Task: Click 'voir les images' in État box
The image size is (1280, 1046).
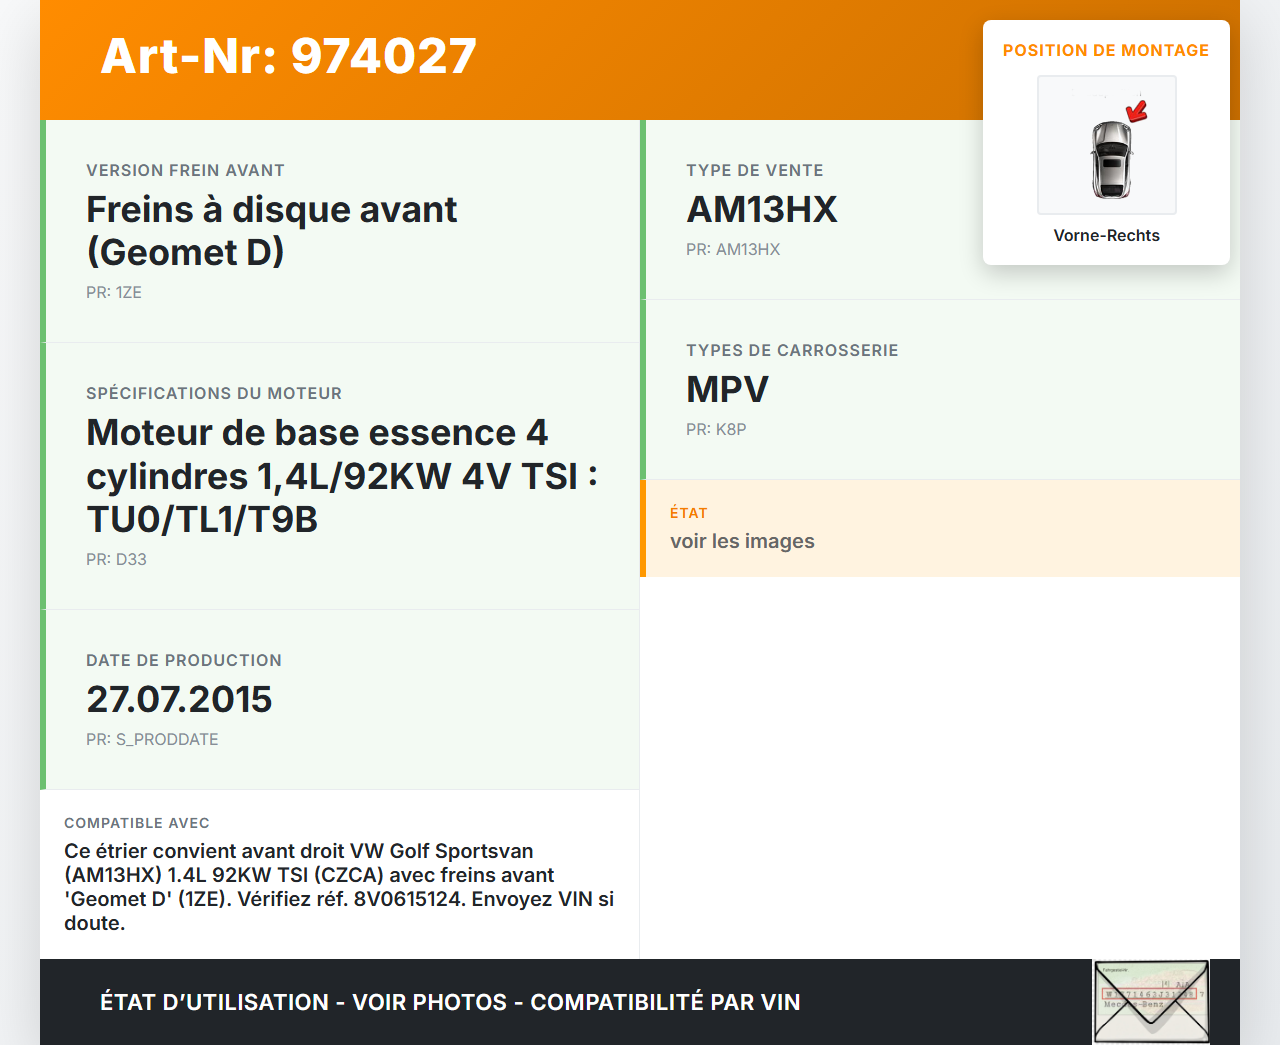Action: (x=742, y=542)
